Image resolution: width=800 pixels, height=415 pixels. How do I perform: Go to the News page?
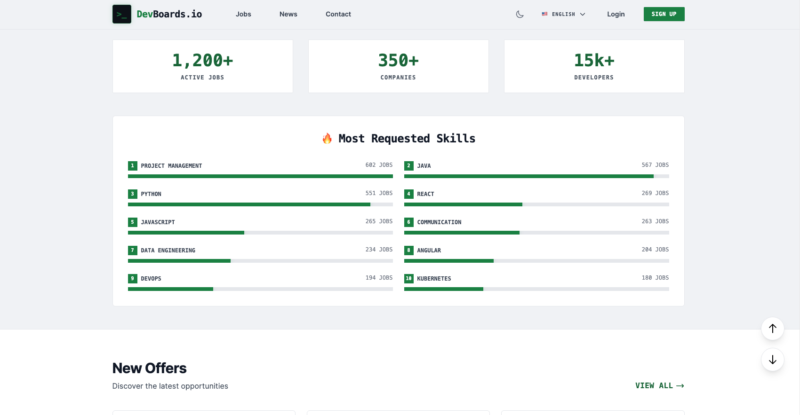pyautogui.click(x=288, y=14)
